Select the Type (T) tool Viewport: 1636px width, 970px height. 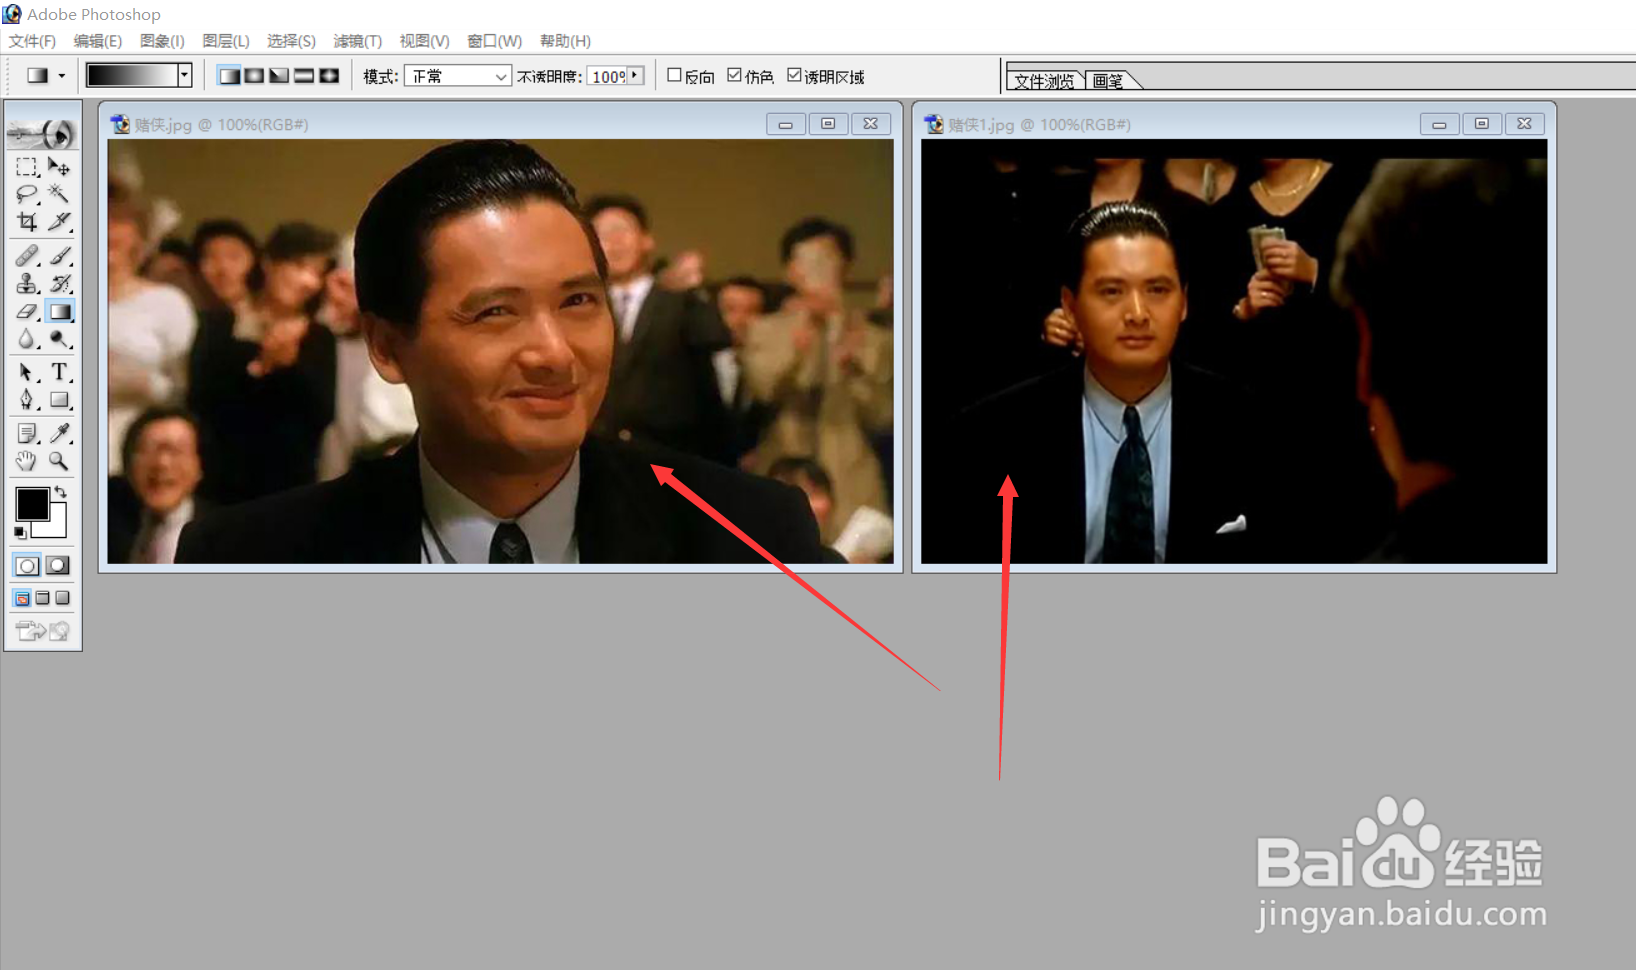[59, 372]
